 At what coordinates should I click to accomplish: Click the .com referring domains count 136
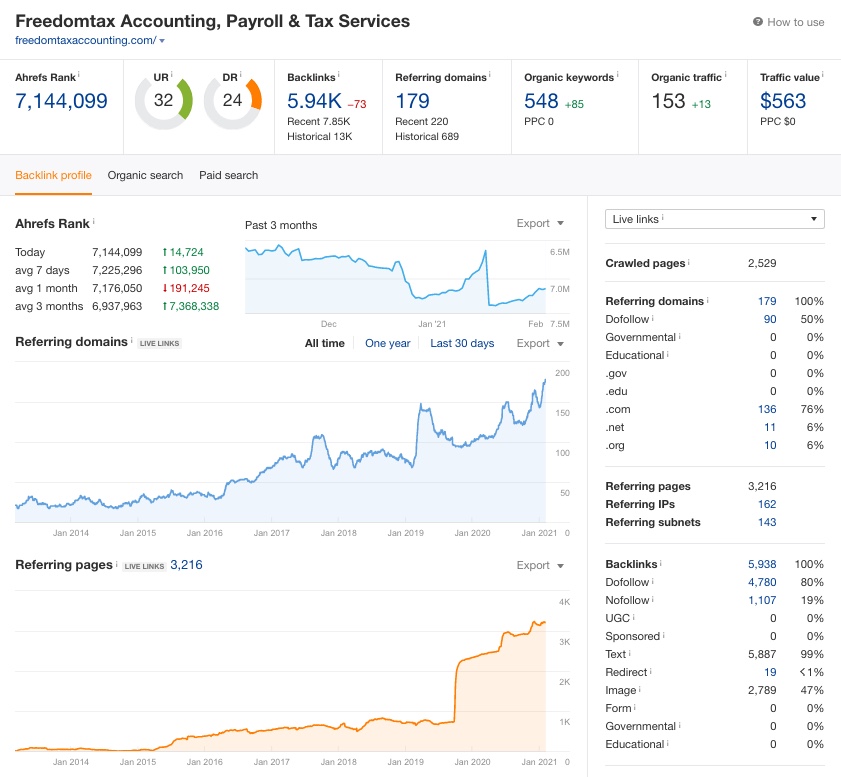click(x=767, y=409)
